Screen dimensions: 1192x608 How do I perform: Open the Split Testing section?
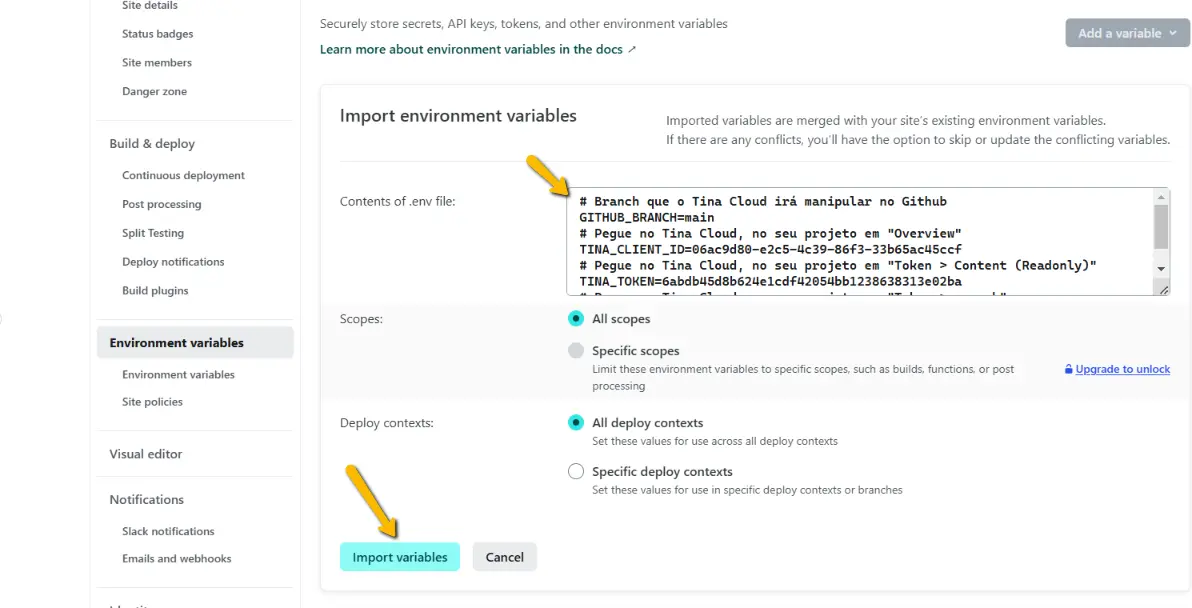click(x=153, y=232)
